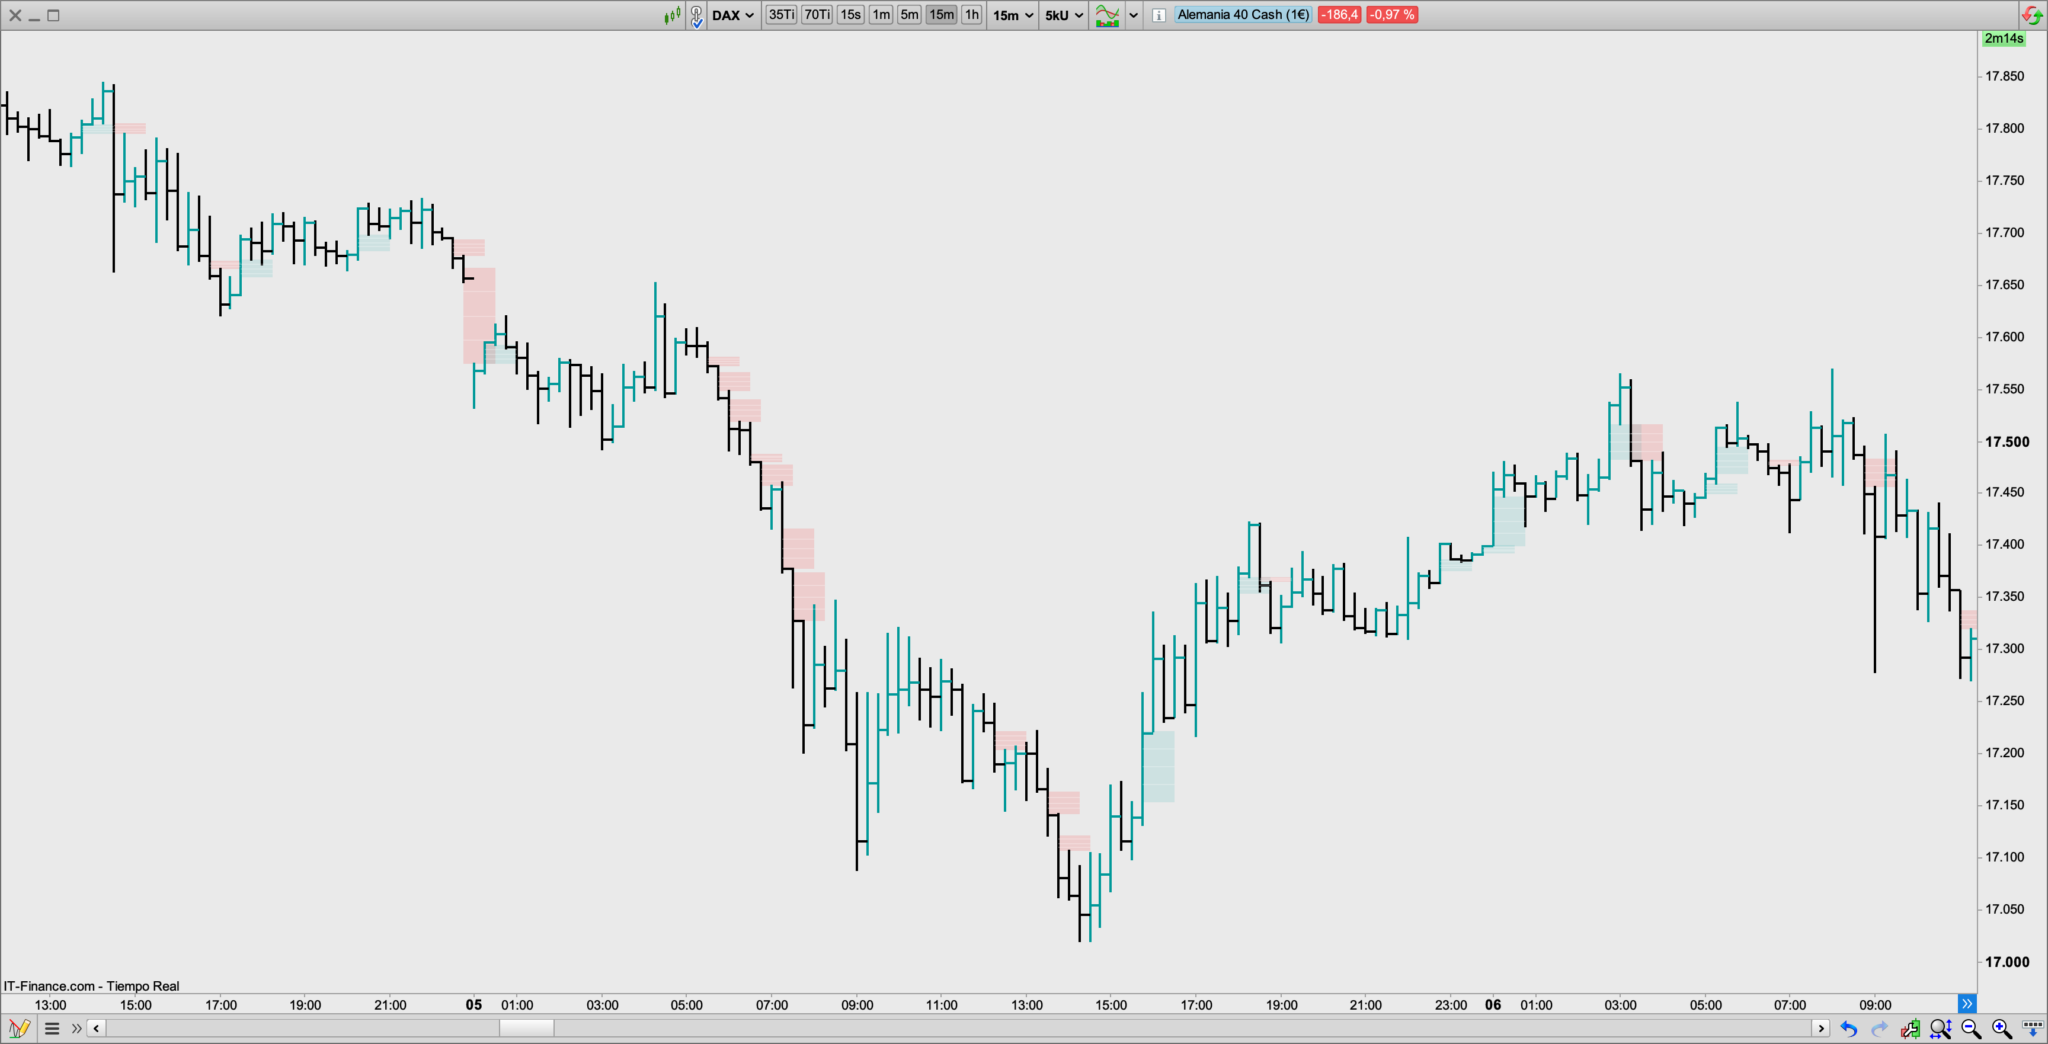
Task: Click the 06 date marker on time axis
Action: 1493,1005
